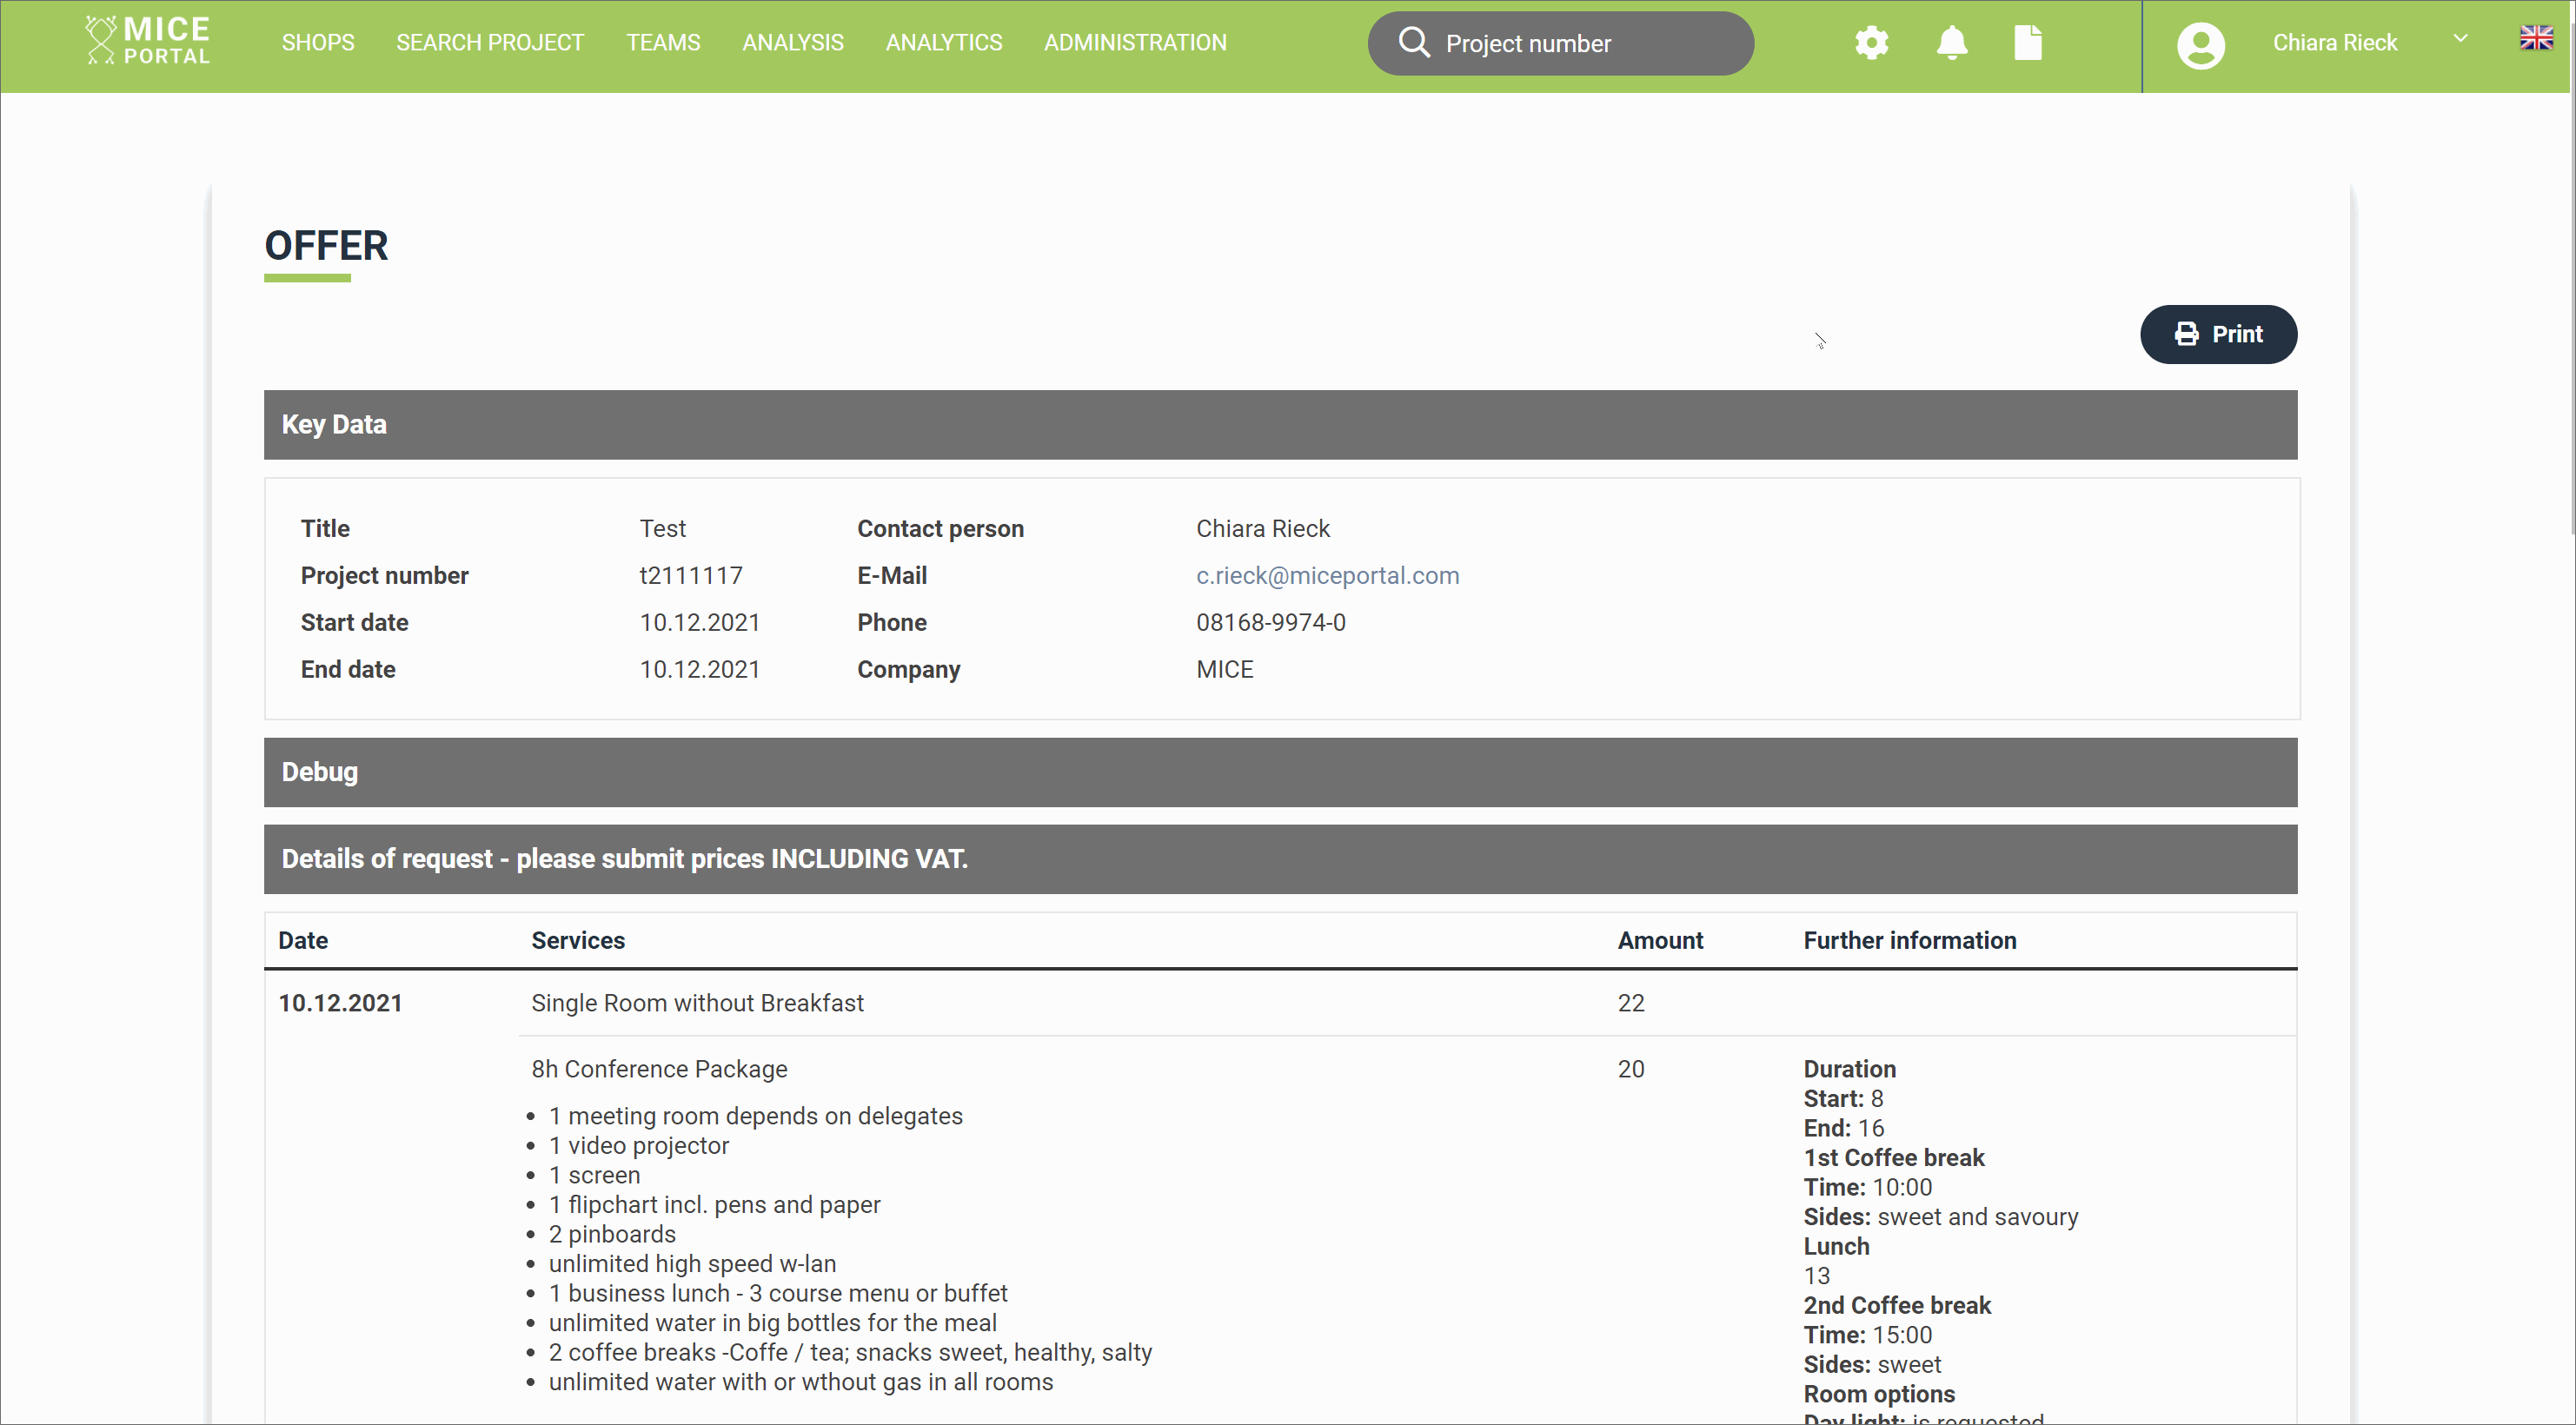The width and height of the screenshot is (2576, 1425).
Task: Open the SHOPS menu
Action: point(317,42)
